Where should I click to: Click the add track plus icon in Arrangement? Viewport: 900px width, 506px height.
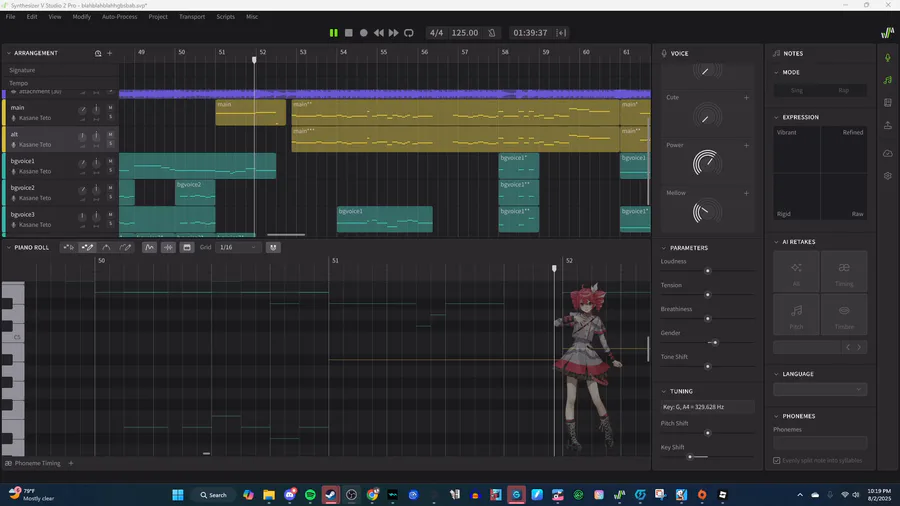[110, 53]
